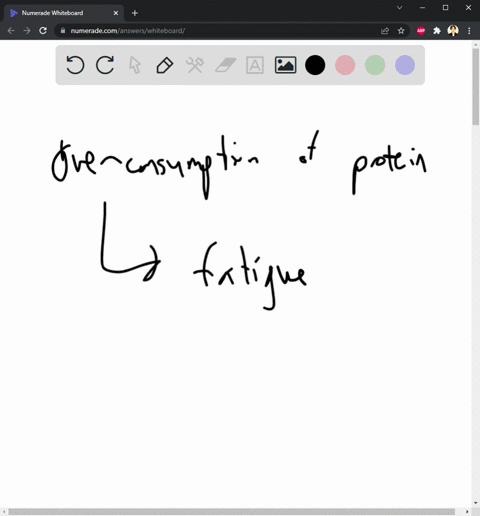Open the extensions puzzle menu

pos(437,31)
